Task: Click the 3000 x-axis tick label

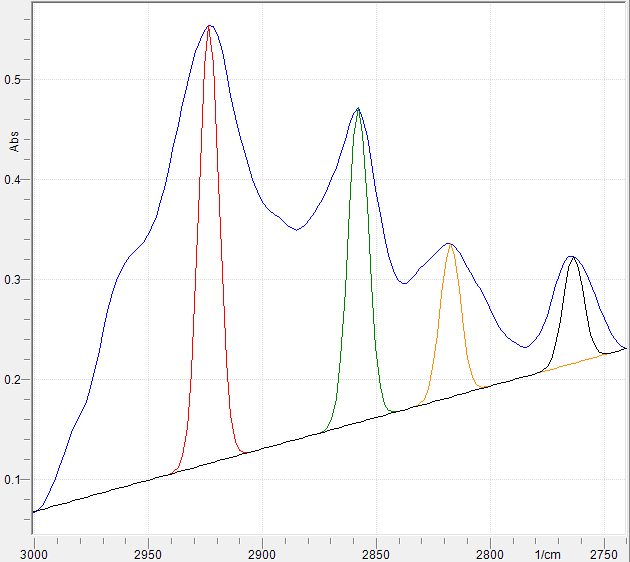Action: [34, 553]
